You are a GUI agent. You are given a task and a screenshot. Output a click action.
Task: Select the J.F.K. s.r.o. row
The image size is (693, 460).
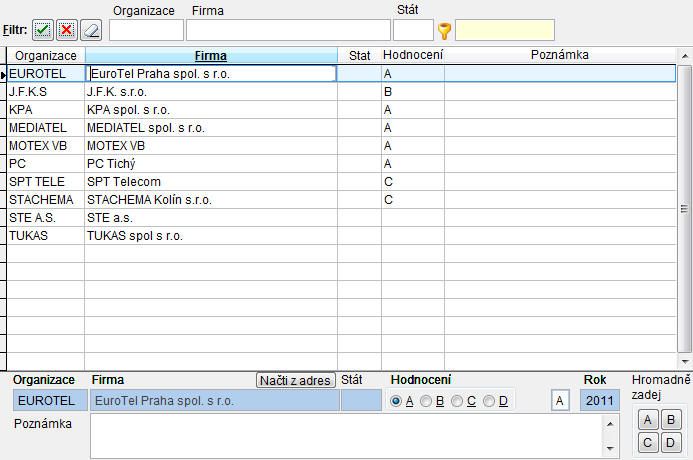pyautogui.click(x=341, y=92)
